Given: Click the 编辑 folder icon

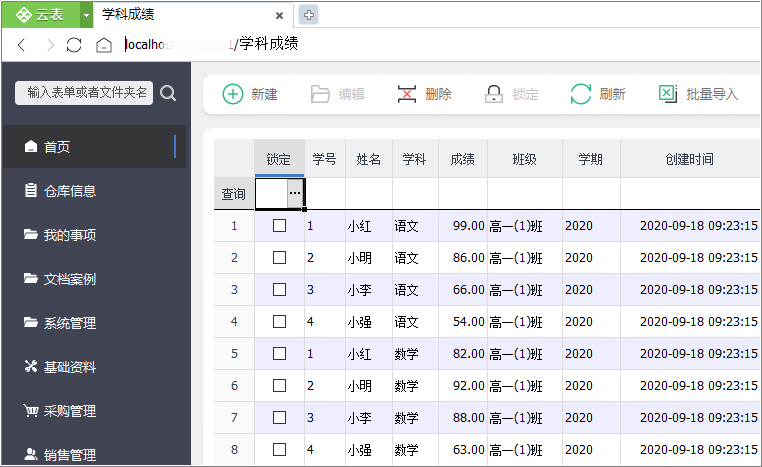Looking at the screenshot, I should pos(320,94).
